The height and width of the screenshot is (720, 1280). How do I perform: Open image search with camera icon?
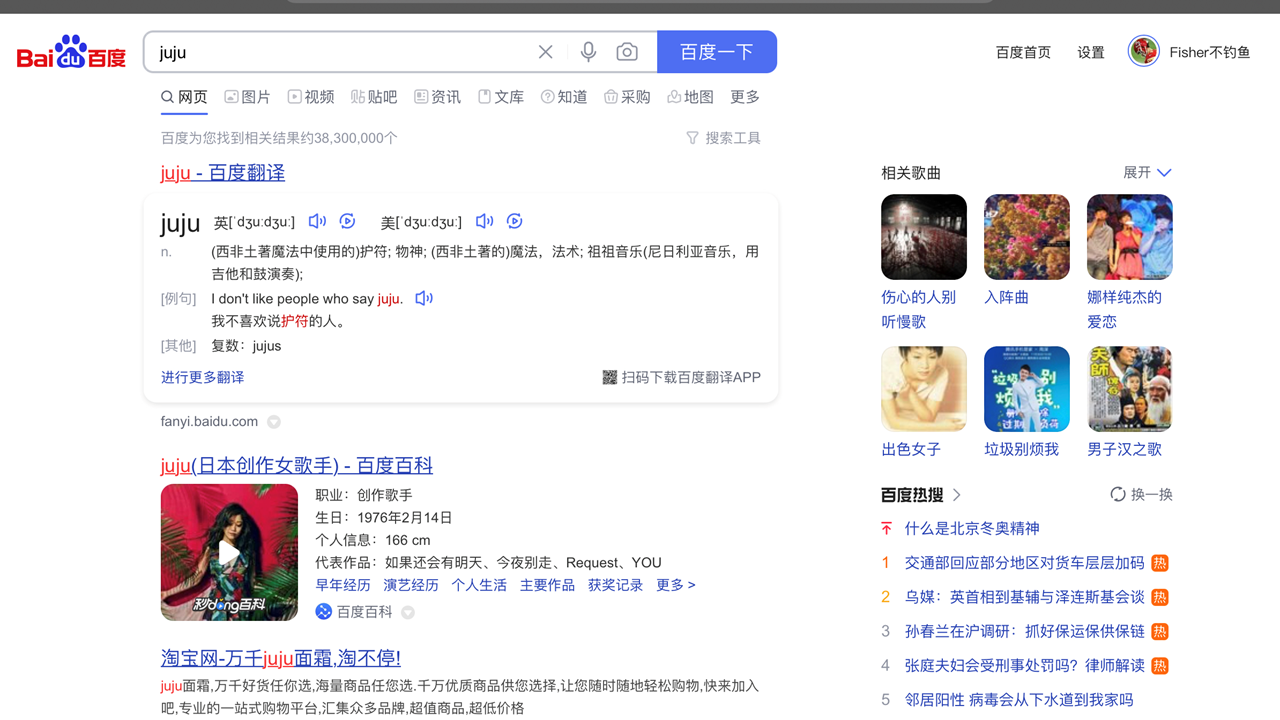click(627, 52)
